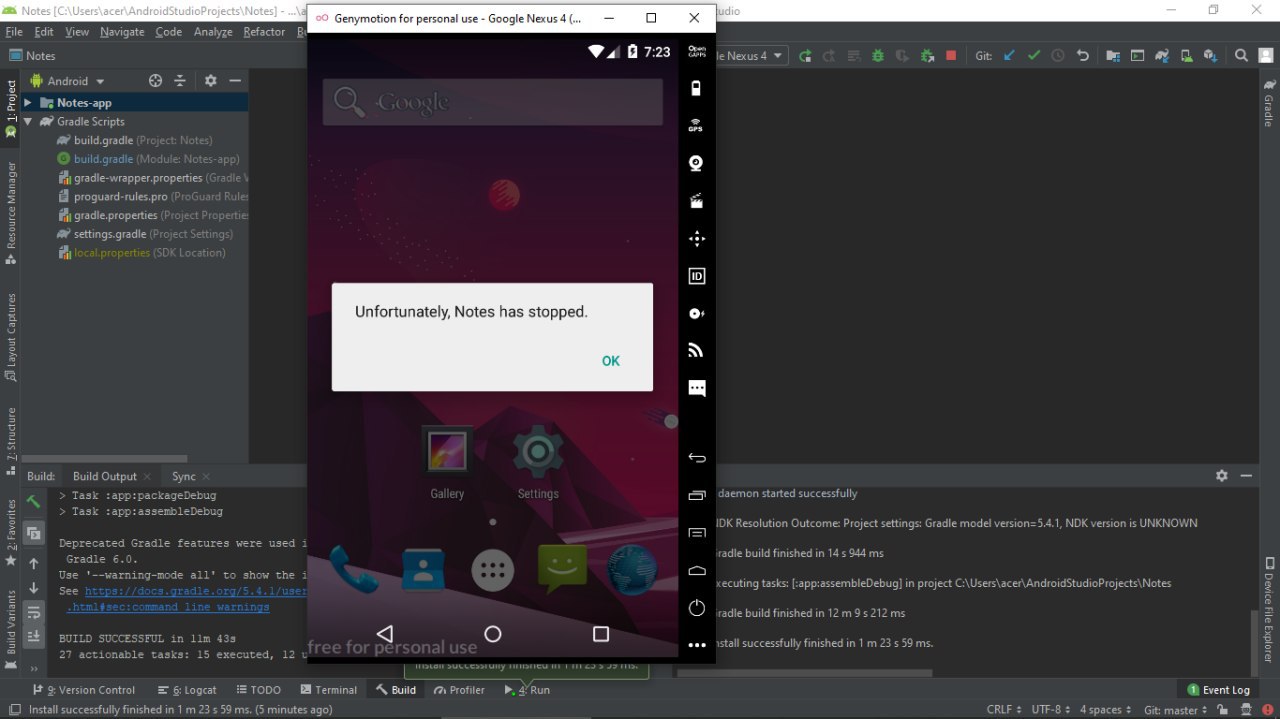Open the Analyze menu
Viewport: 1280px width, 719px height.
[213, 32]
